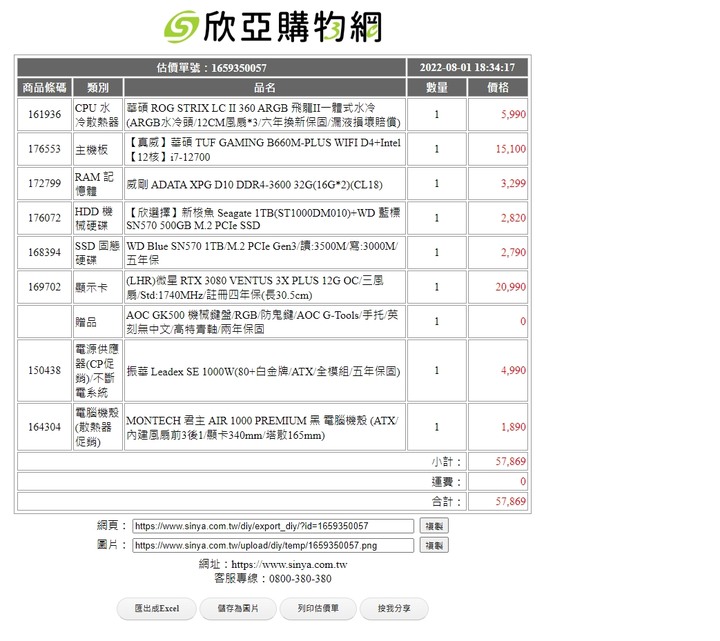Click the price 3,299
720x641 pixels.
coord(513,183)
